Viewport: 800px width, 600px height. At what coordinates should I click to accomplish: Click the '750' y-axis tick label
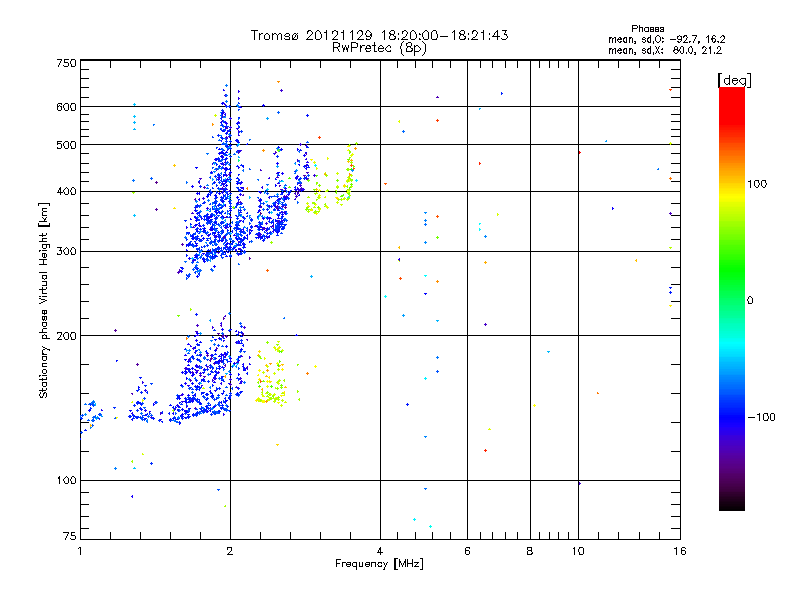pyautogui.click(x=66, y=63)
